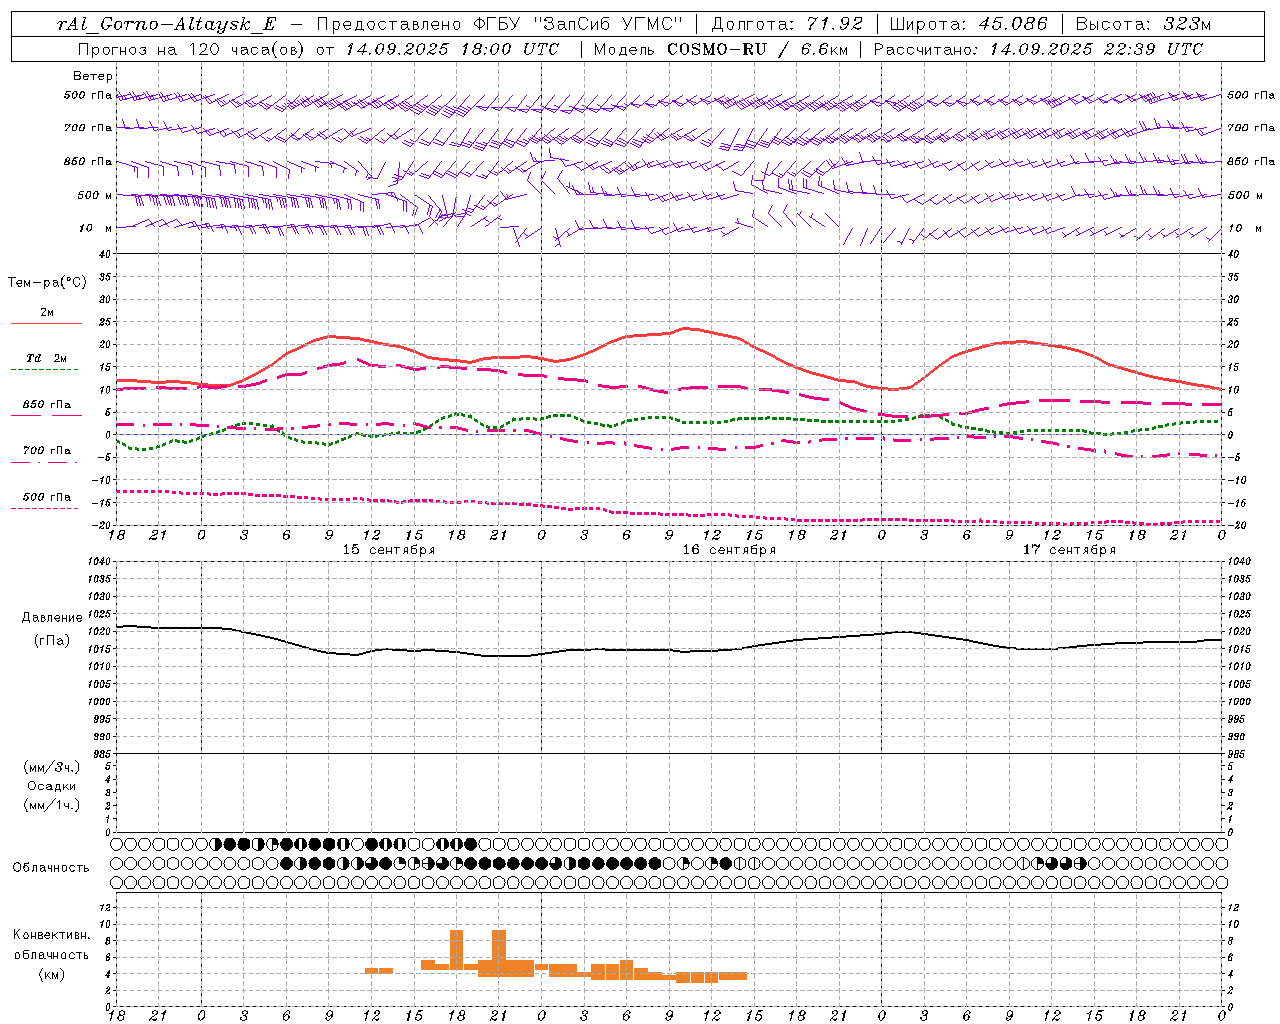Click the 16 сентября date label

[729, 550]
